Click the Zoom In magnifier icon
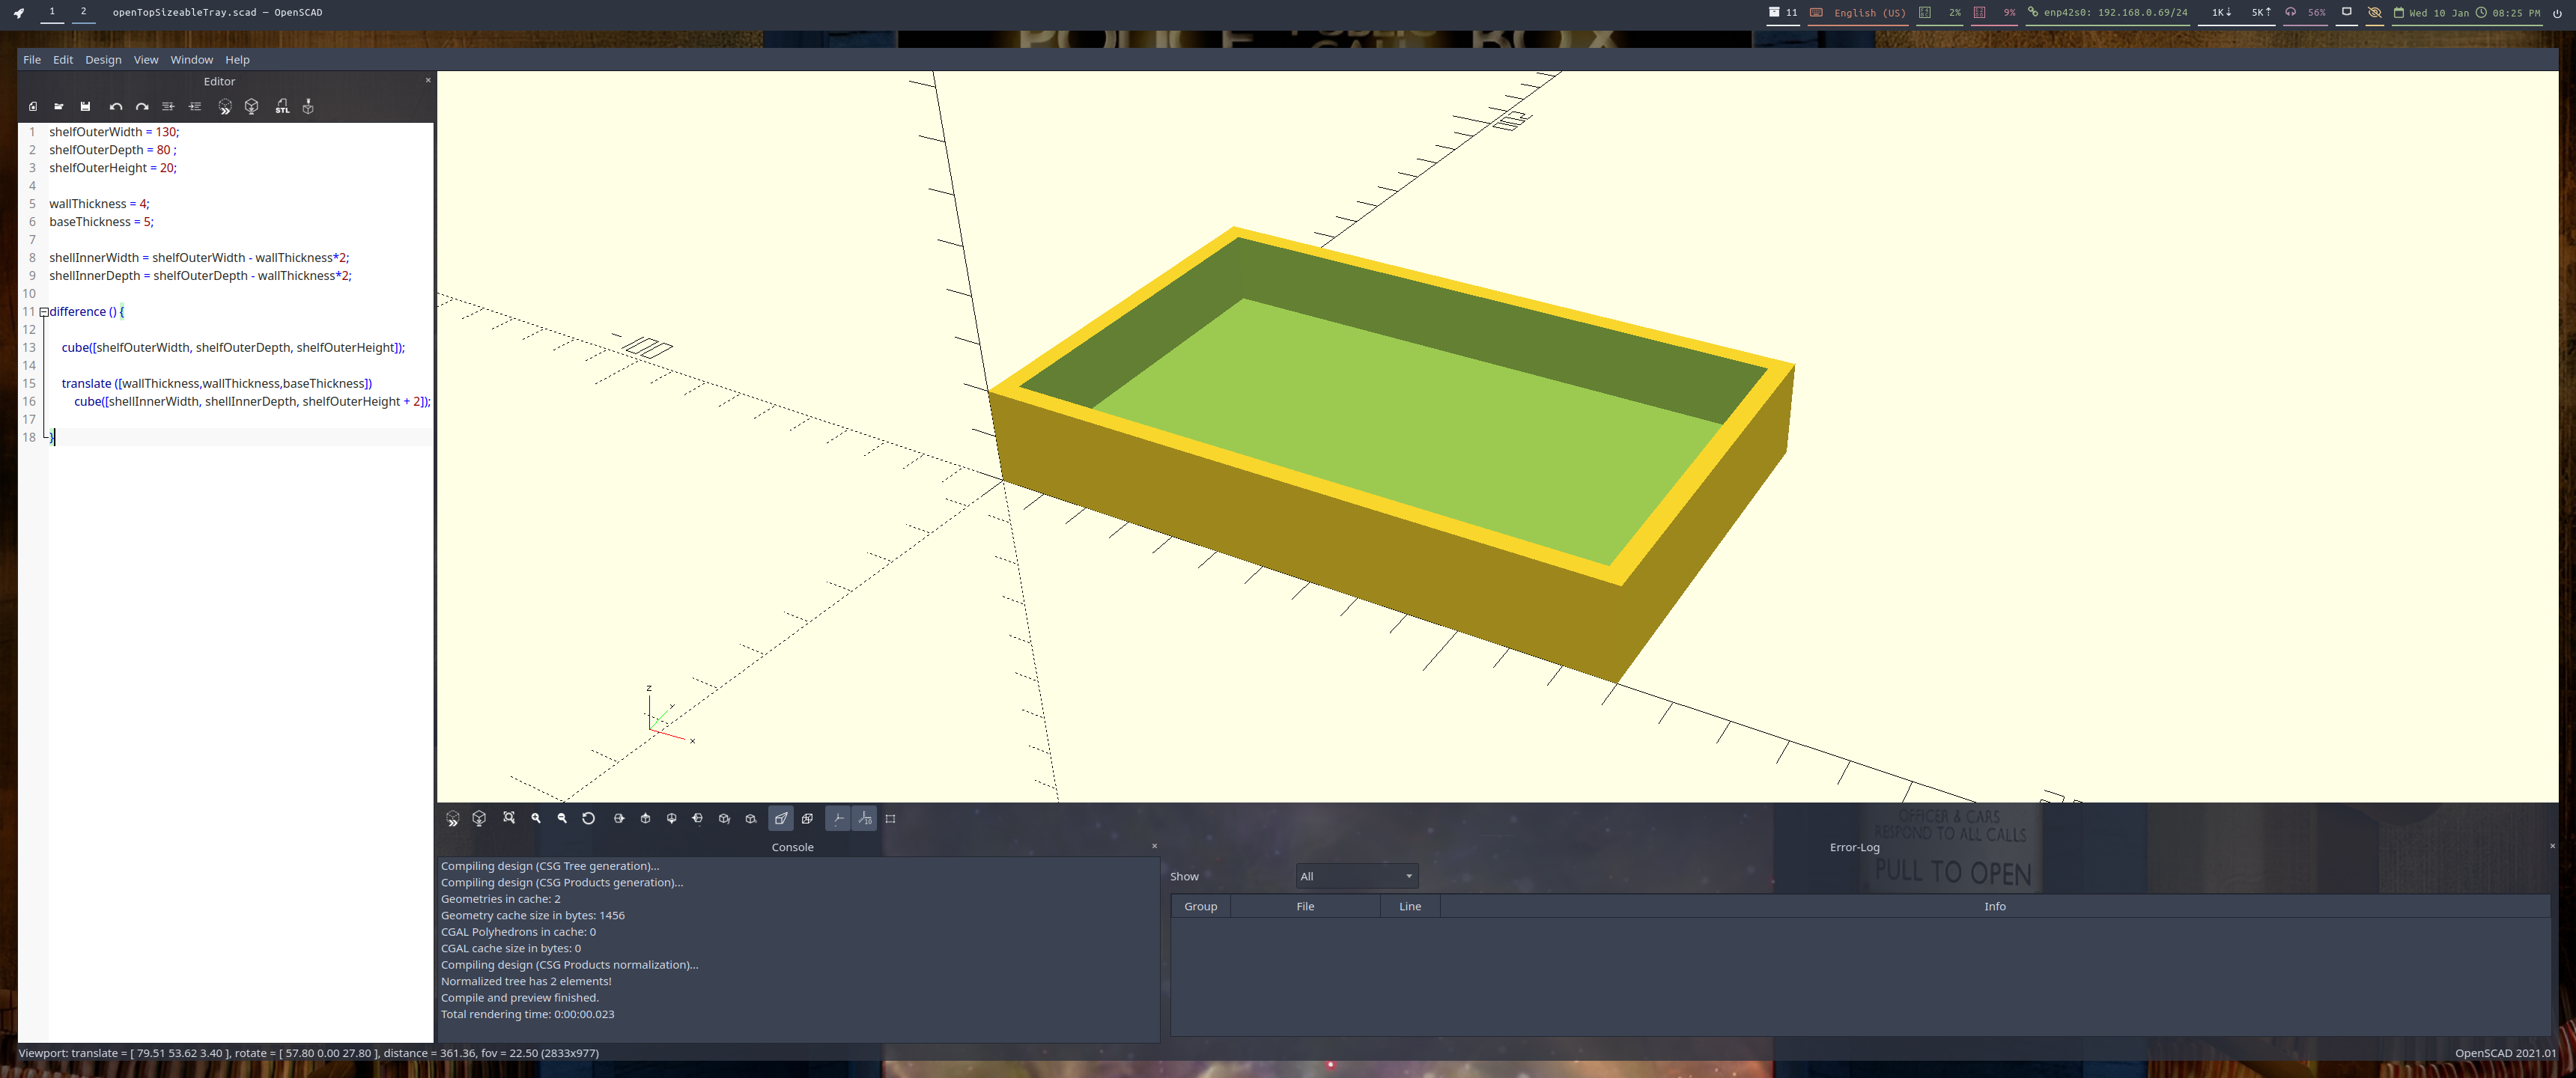Screen dimensions: 2576x1078 click(536, 818)
